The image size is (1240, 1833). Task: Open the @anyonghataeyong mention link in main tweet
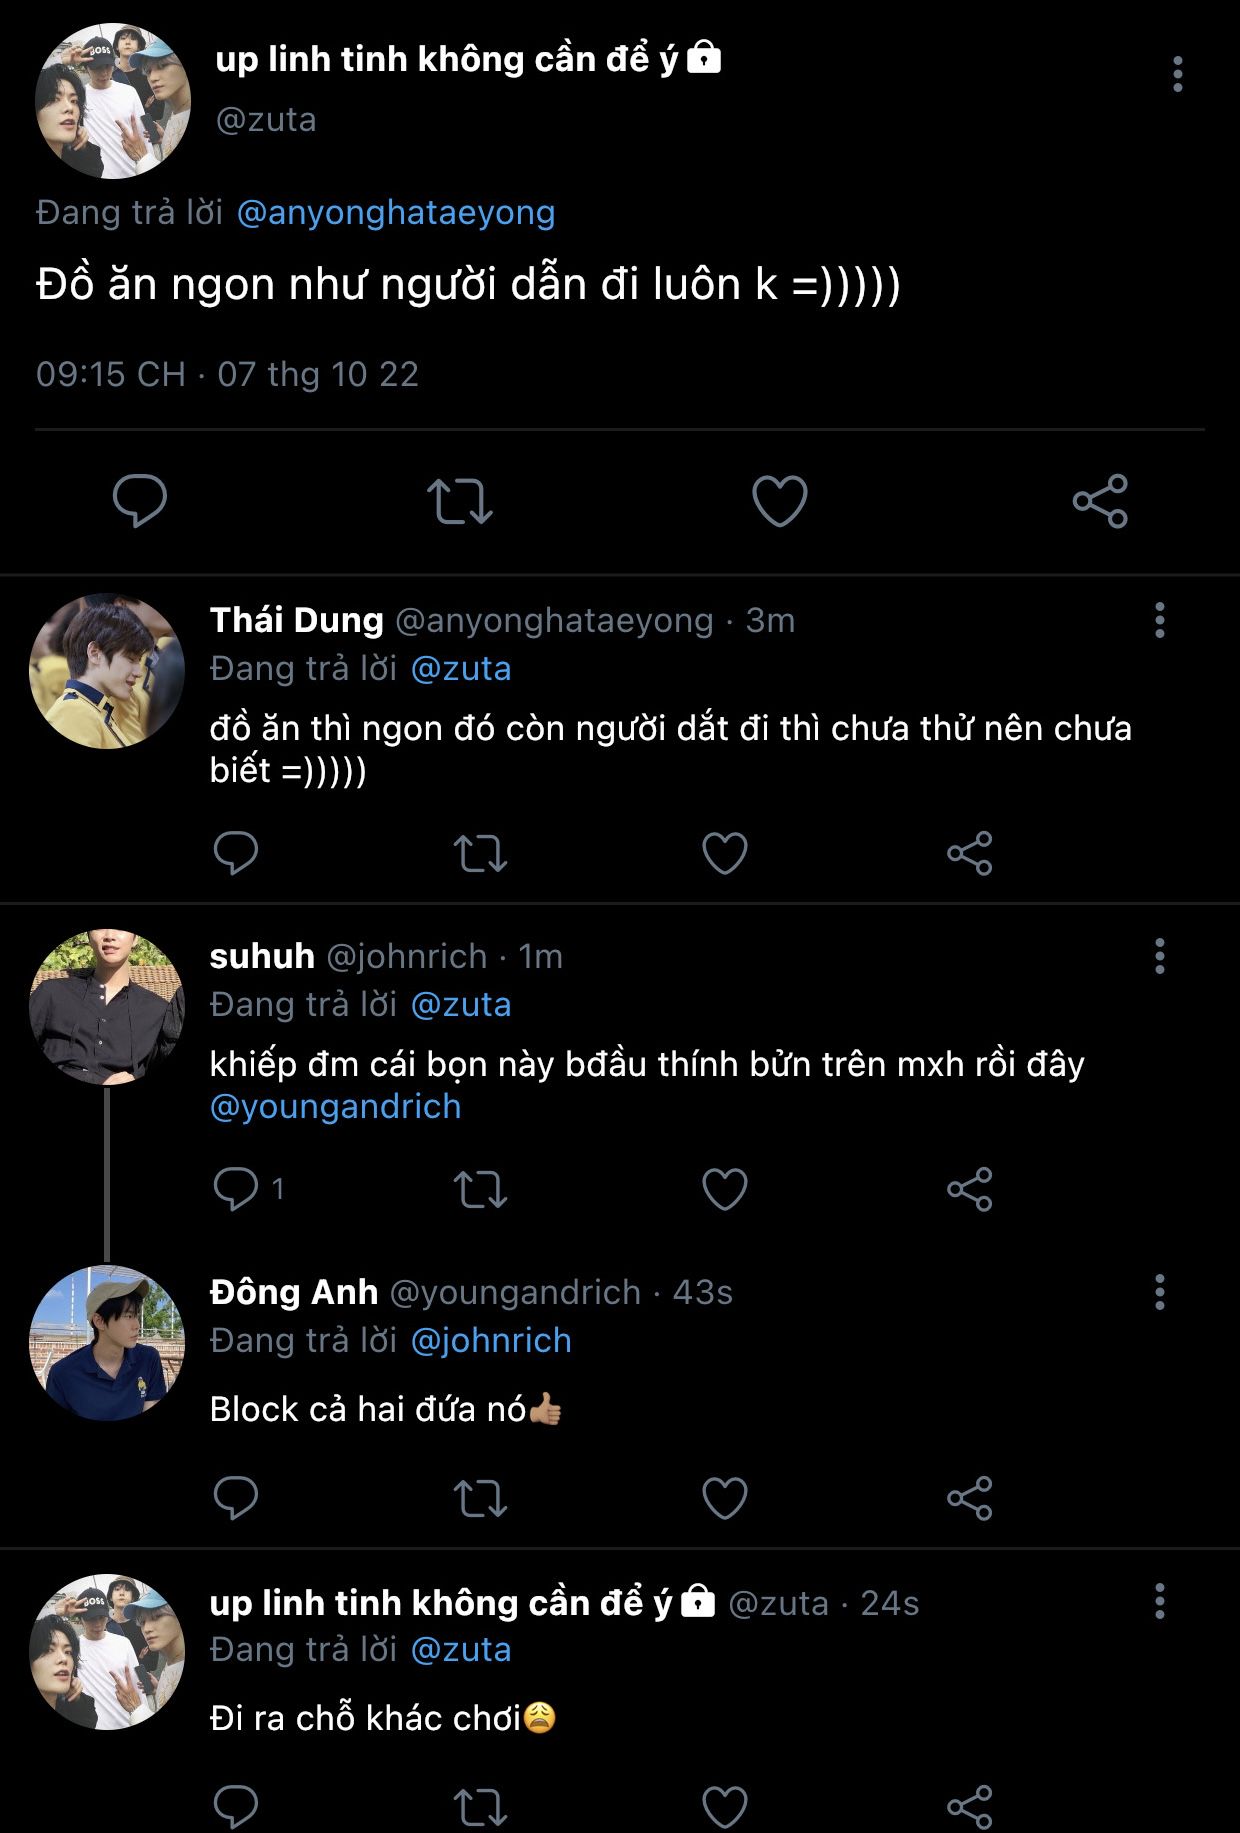tap(396, 212)
